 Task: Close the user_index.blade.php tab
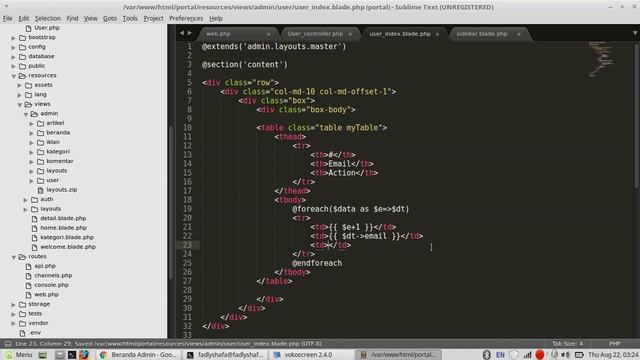[x=438, y=34]
